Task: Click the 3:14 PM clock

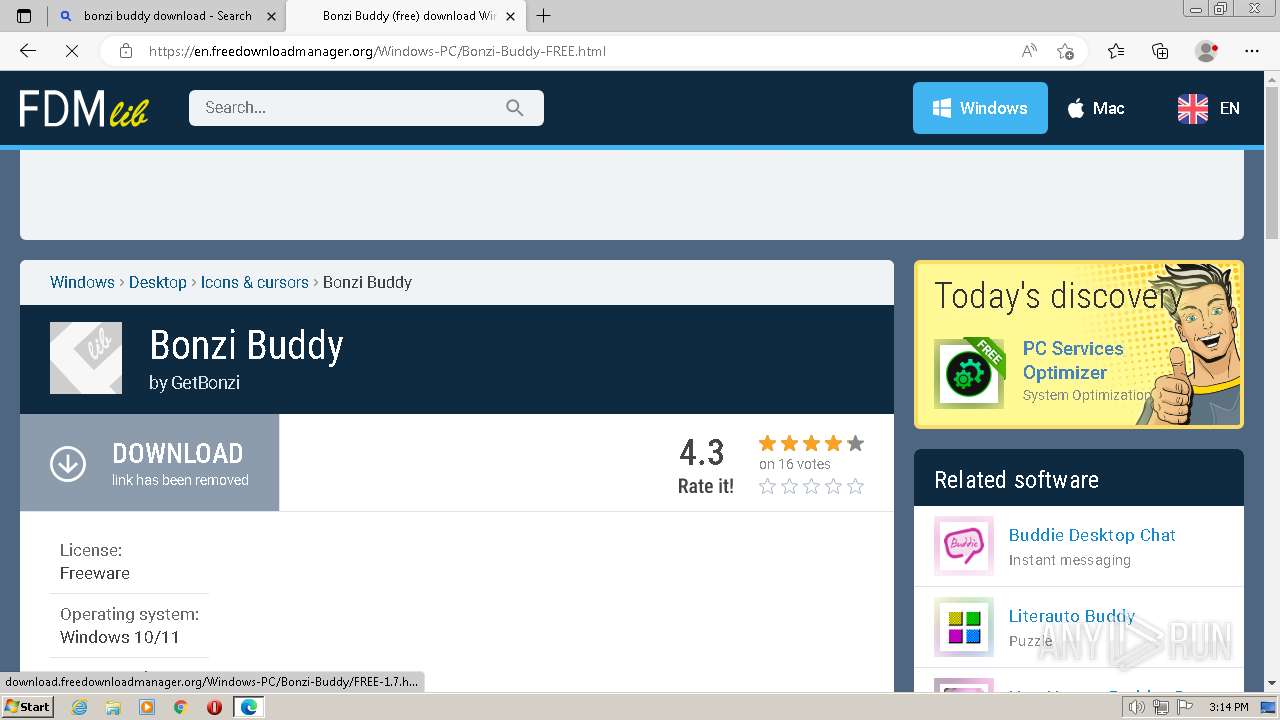Action: [1229, 707]
